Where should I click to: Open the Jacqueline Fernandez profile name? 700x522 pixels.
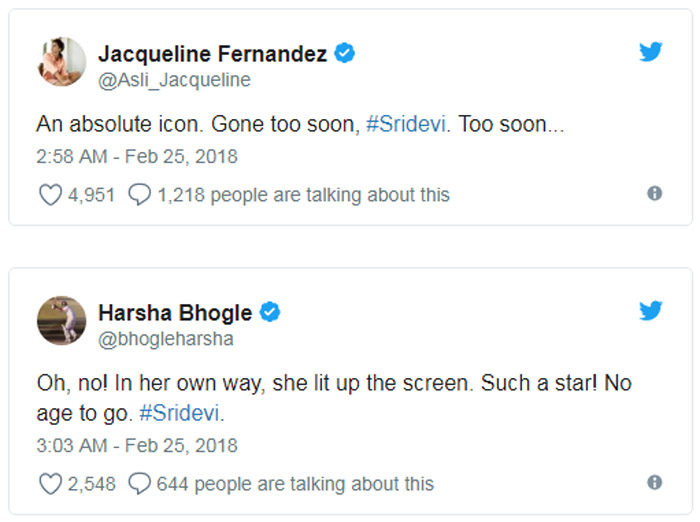pos(212,54)
